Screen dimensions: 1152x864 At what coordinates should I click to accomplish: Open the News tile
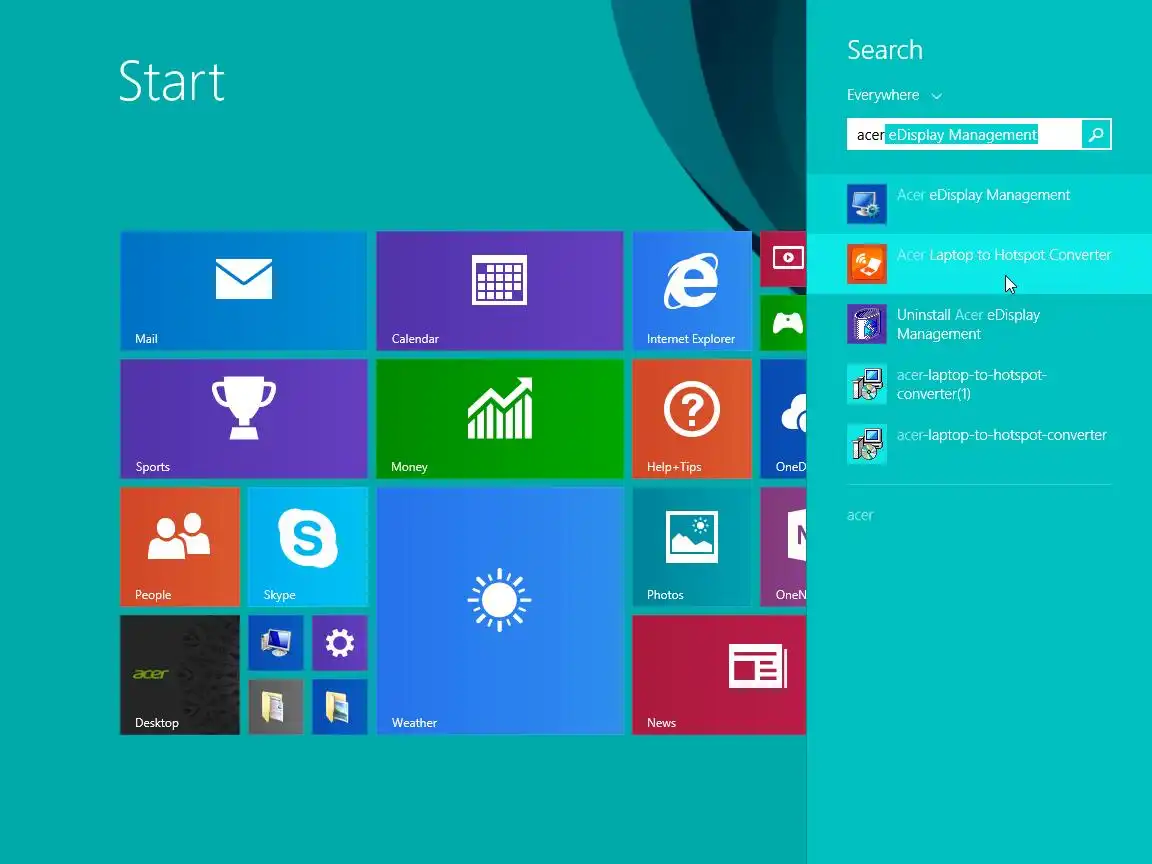[719, 674]
